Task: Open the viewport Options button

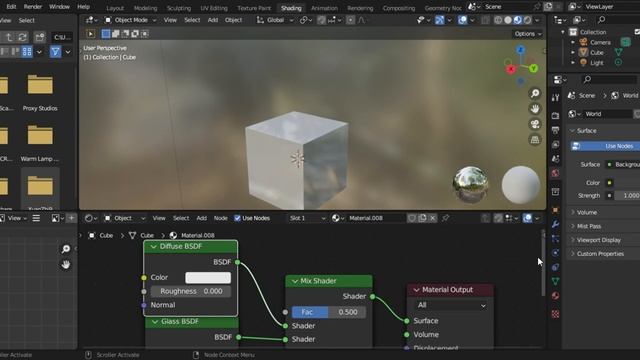Action: click(528, 34)
